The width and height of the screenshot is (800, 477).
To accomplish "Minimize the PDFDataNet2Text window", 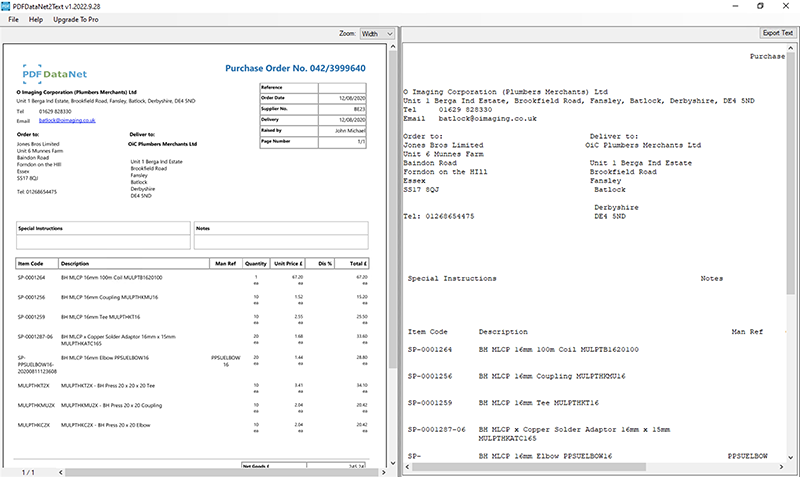I will click(736, 6).
